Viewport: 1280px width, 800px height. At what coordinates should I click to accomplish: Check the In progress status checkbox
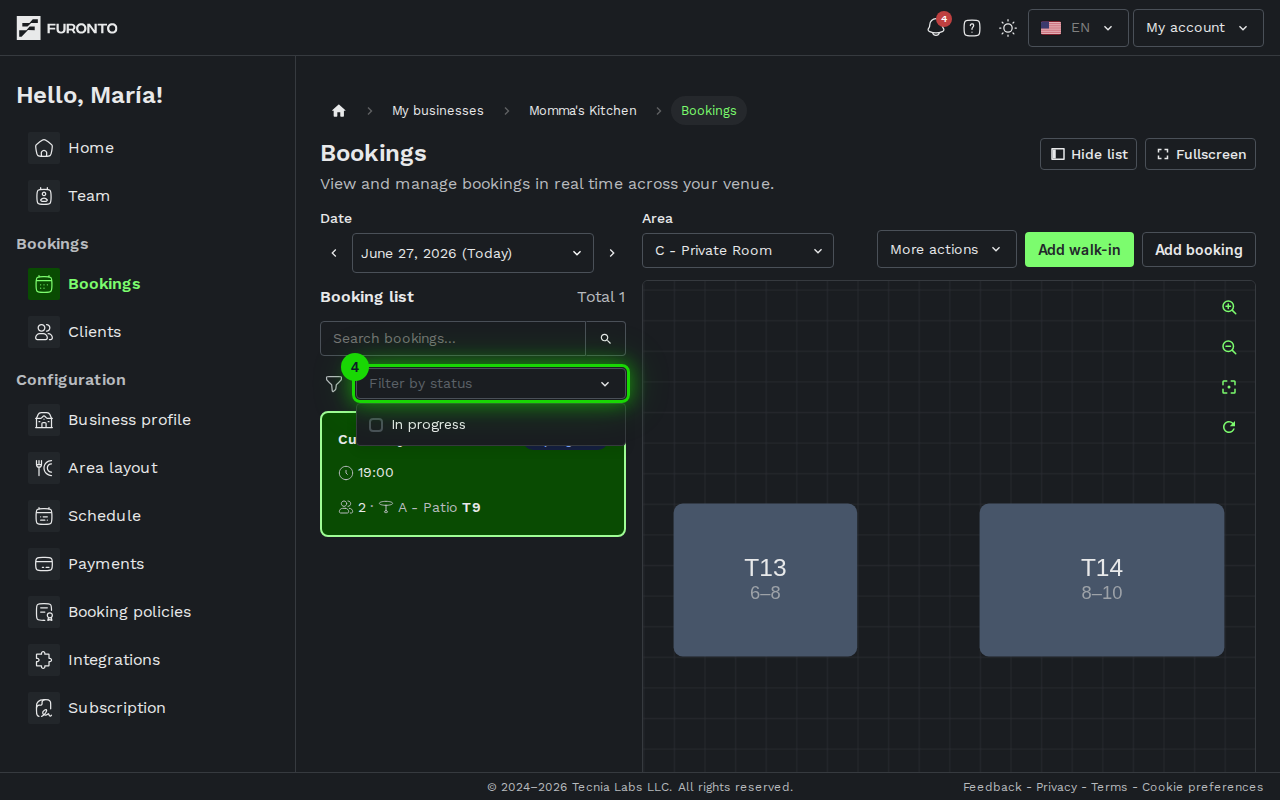point(376,425)
